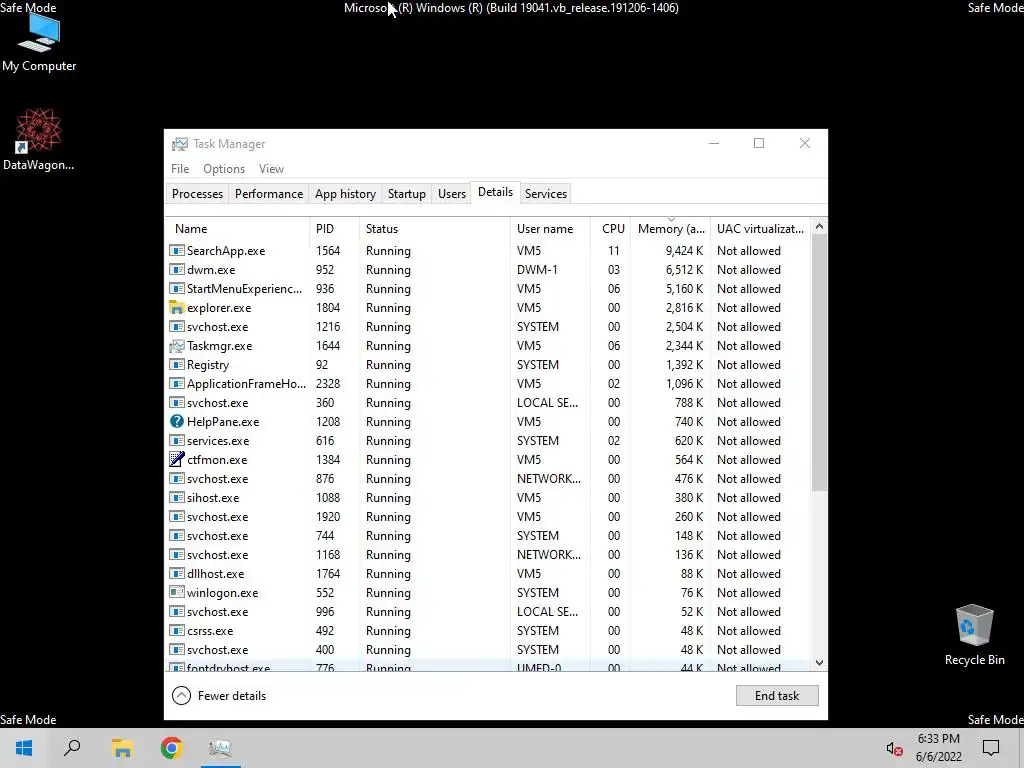Open the taskbar search magnifier
This screenshot has height=768, width=1024.
click(72, 748)
